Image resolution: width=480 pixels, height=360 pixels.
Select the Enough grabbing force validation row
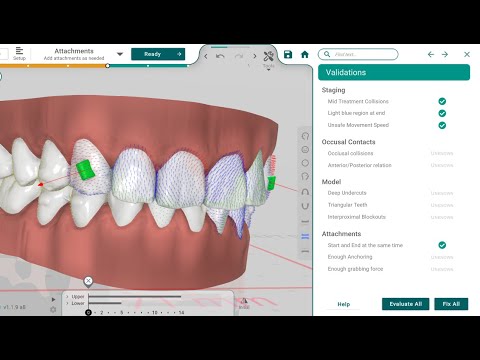point(390,269)
